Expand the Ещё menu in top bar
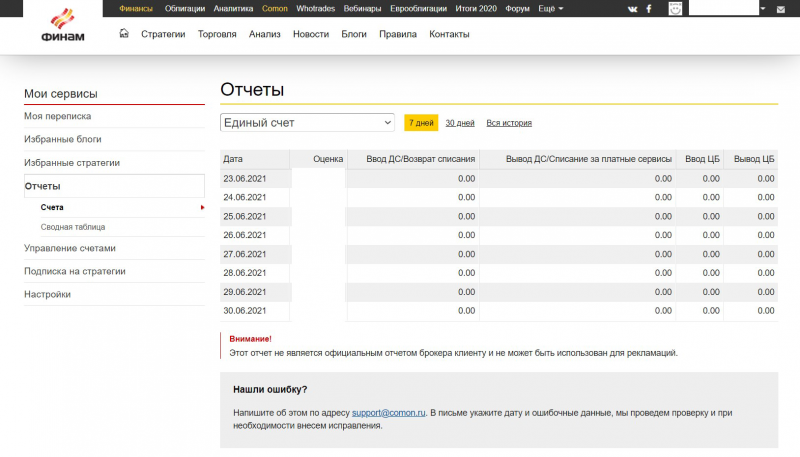Screen dimensions: 800x457 coord(549,8)
